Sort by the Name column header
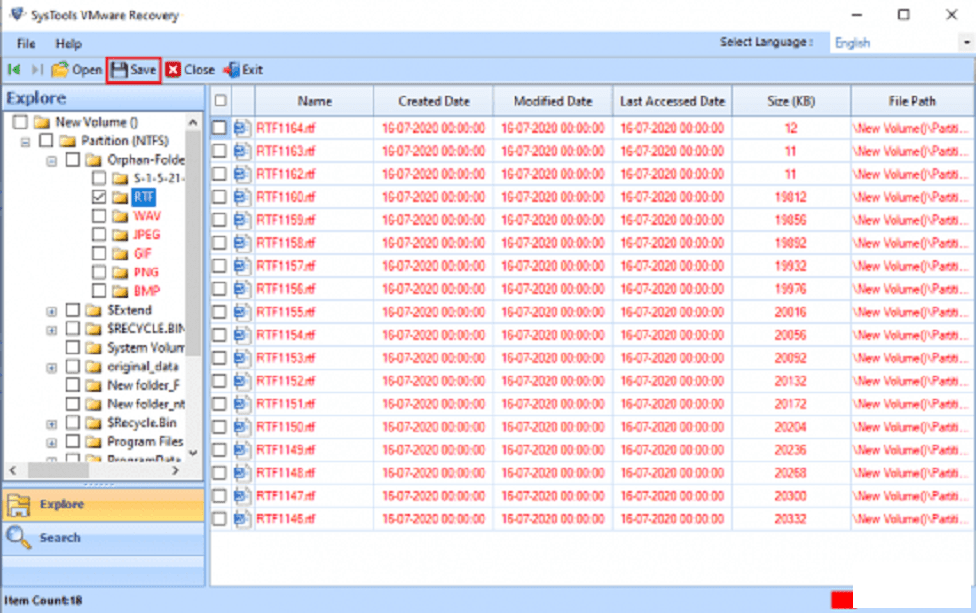Screen dimensions: 976x613 [314, 101]
